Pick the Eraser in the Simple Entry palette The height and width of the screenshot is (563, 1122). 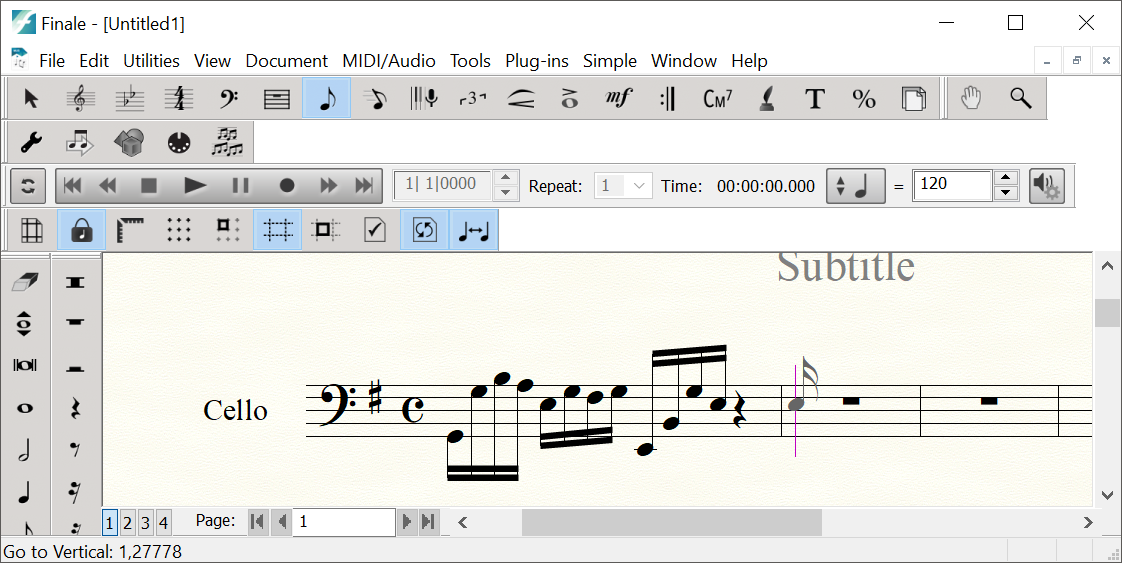tap(25, 283)
